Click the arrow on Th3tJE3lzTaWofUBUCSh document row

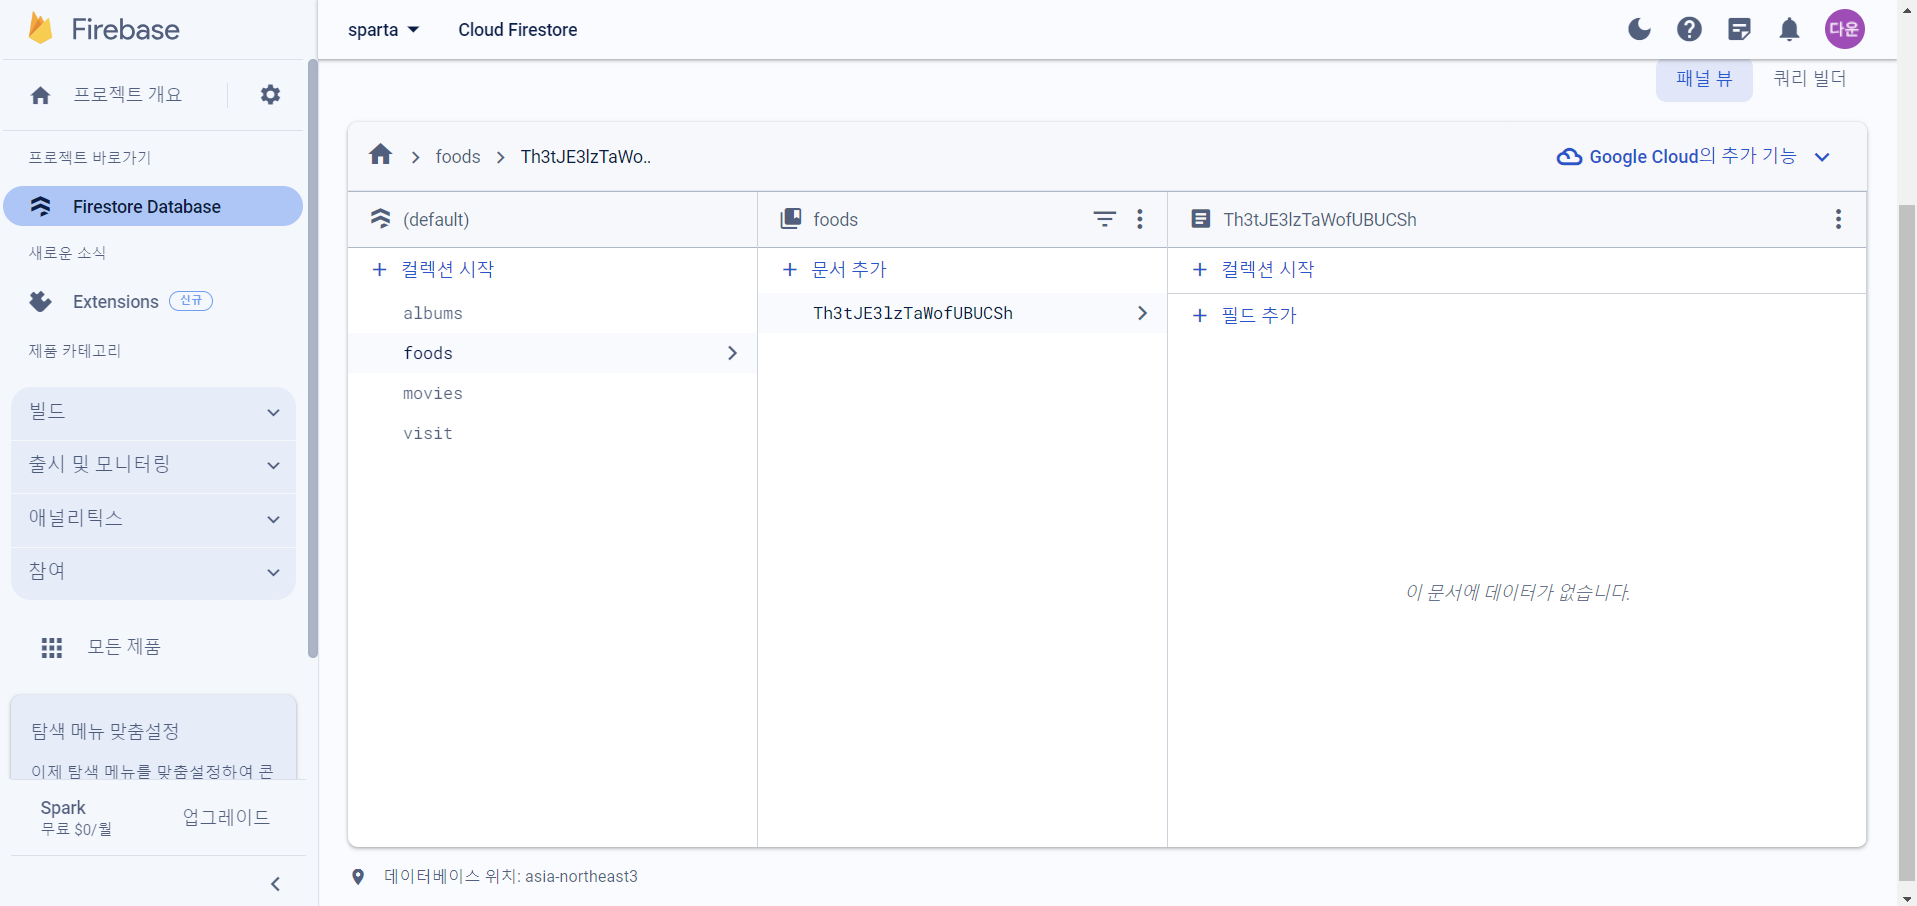[1142, 313]
